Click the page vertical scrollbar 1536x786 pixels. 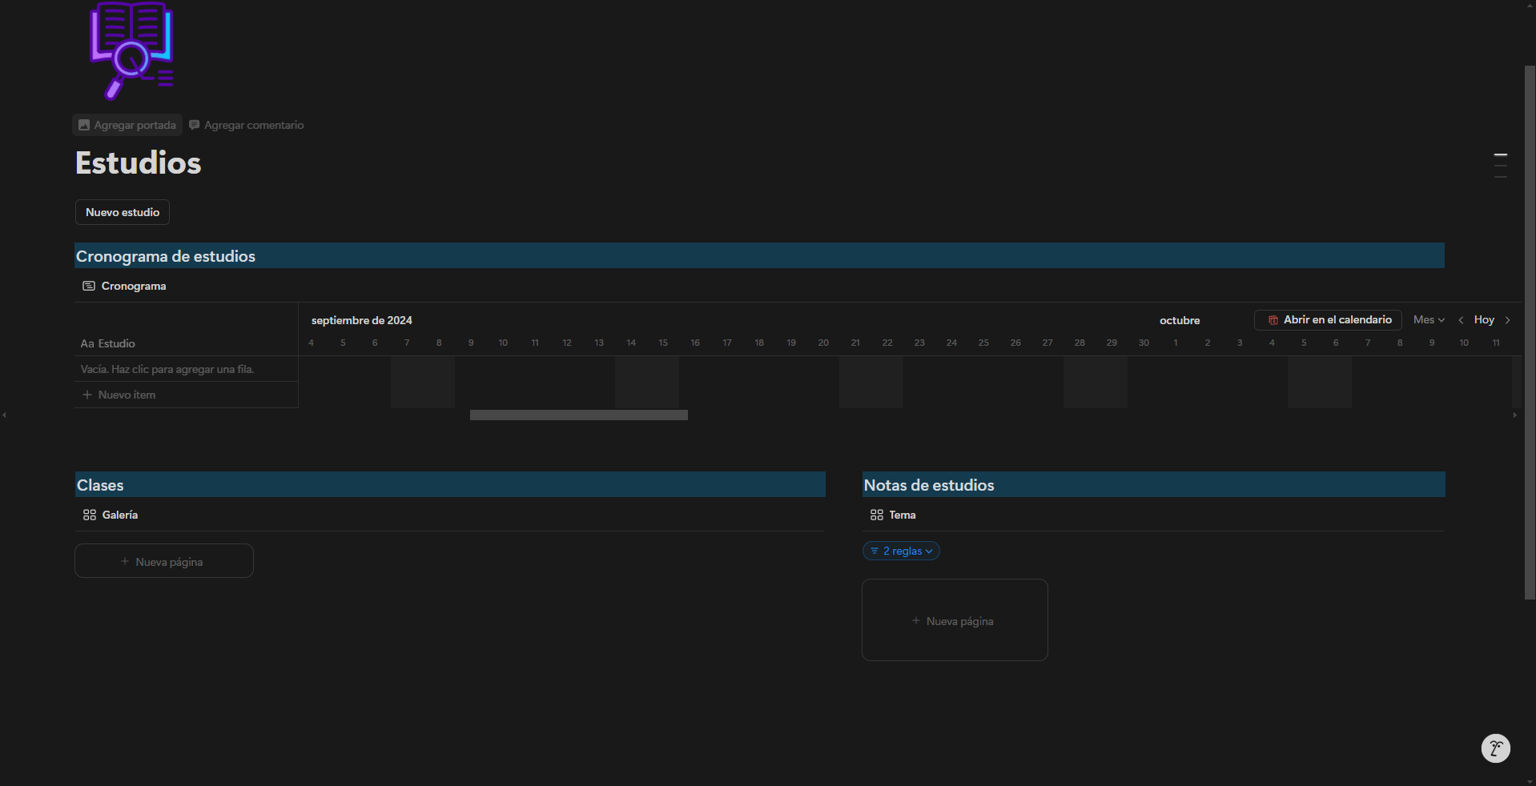pyautogui.click(x=1529, y=333)
